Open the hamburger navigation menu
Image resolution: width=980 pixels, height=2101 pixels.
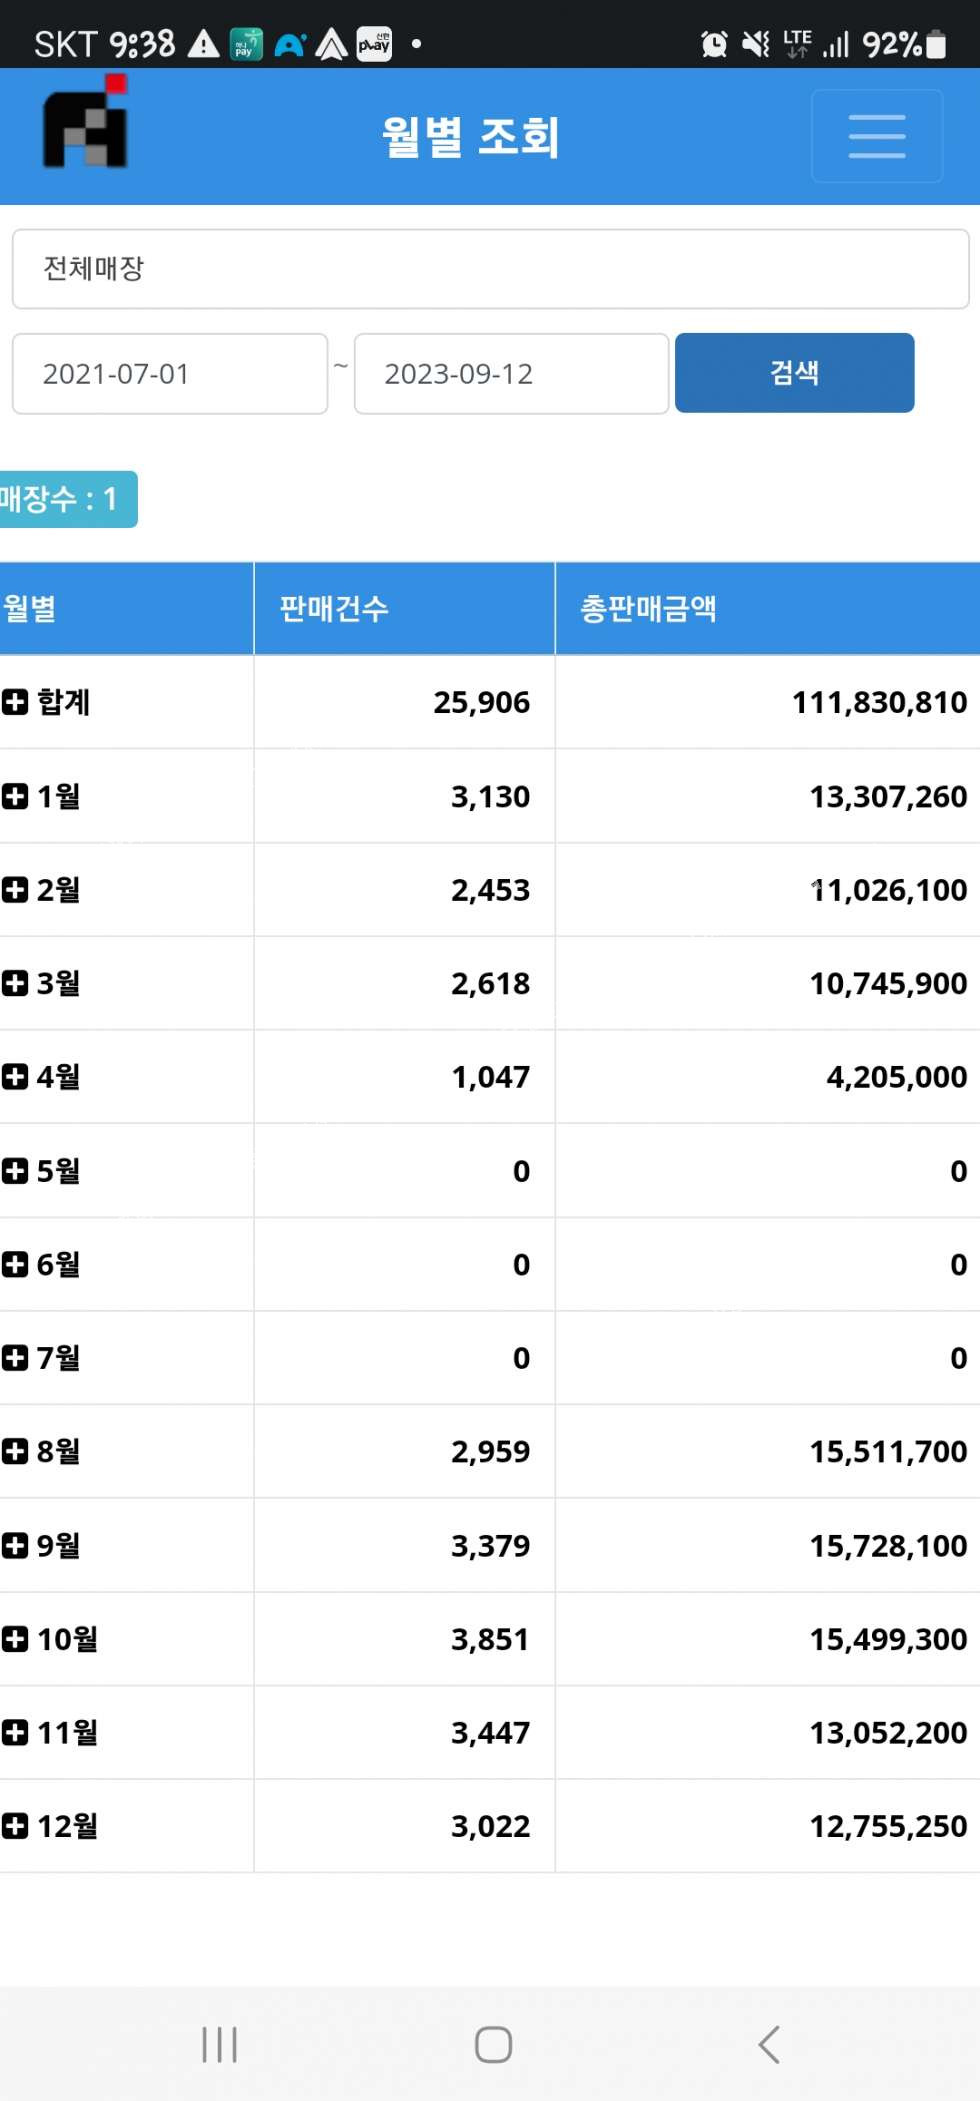876,136
